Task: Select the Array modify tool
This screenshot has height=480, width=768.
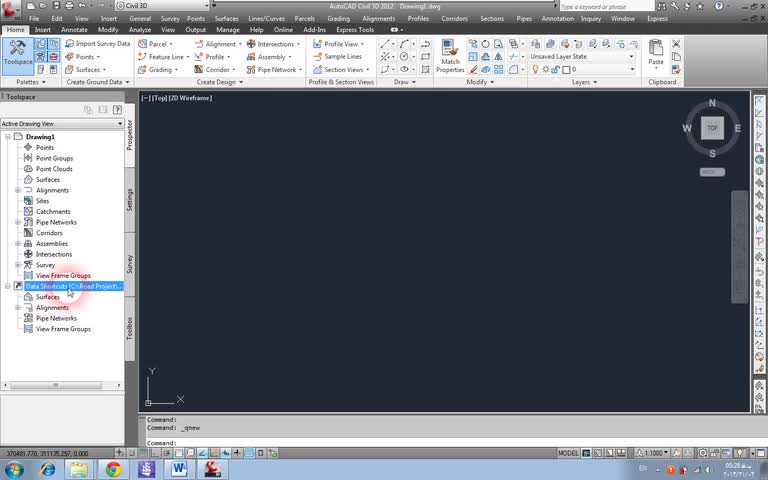Action: pos(498,70)
